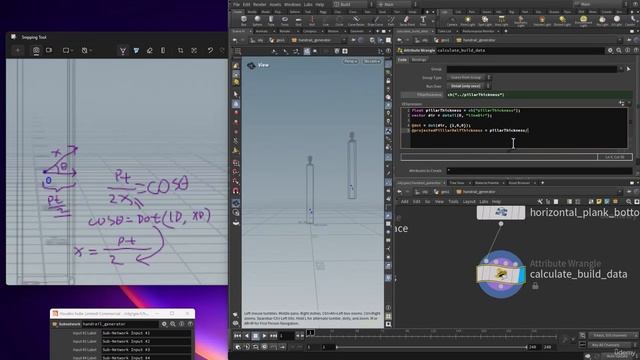This screenshot has width=640, height=360.
Task: Click the frame range slider bar
Action: [x=431, y=347]
